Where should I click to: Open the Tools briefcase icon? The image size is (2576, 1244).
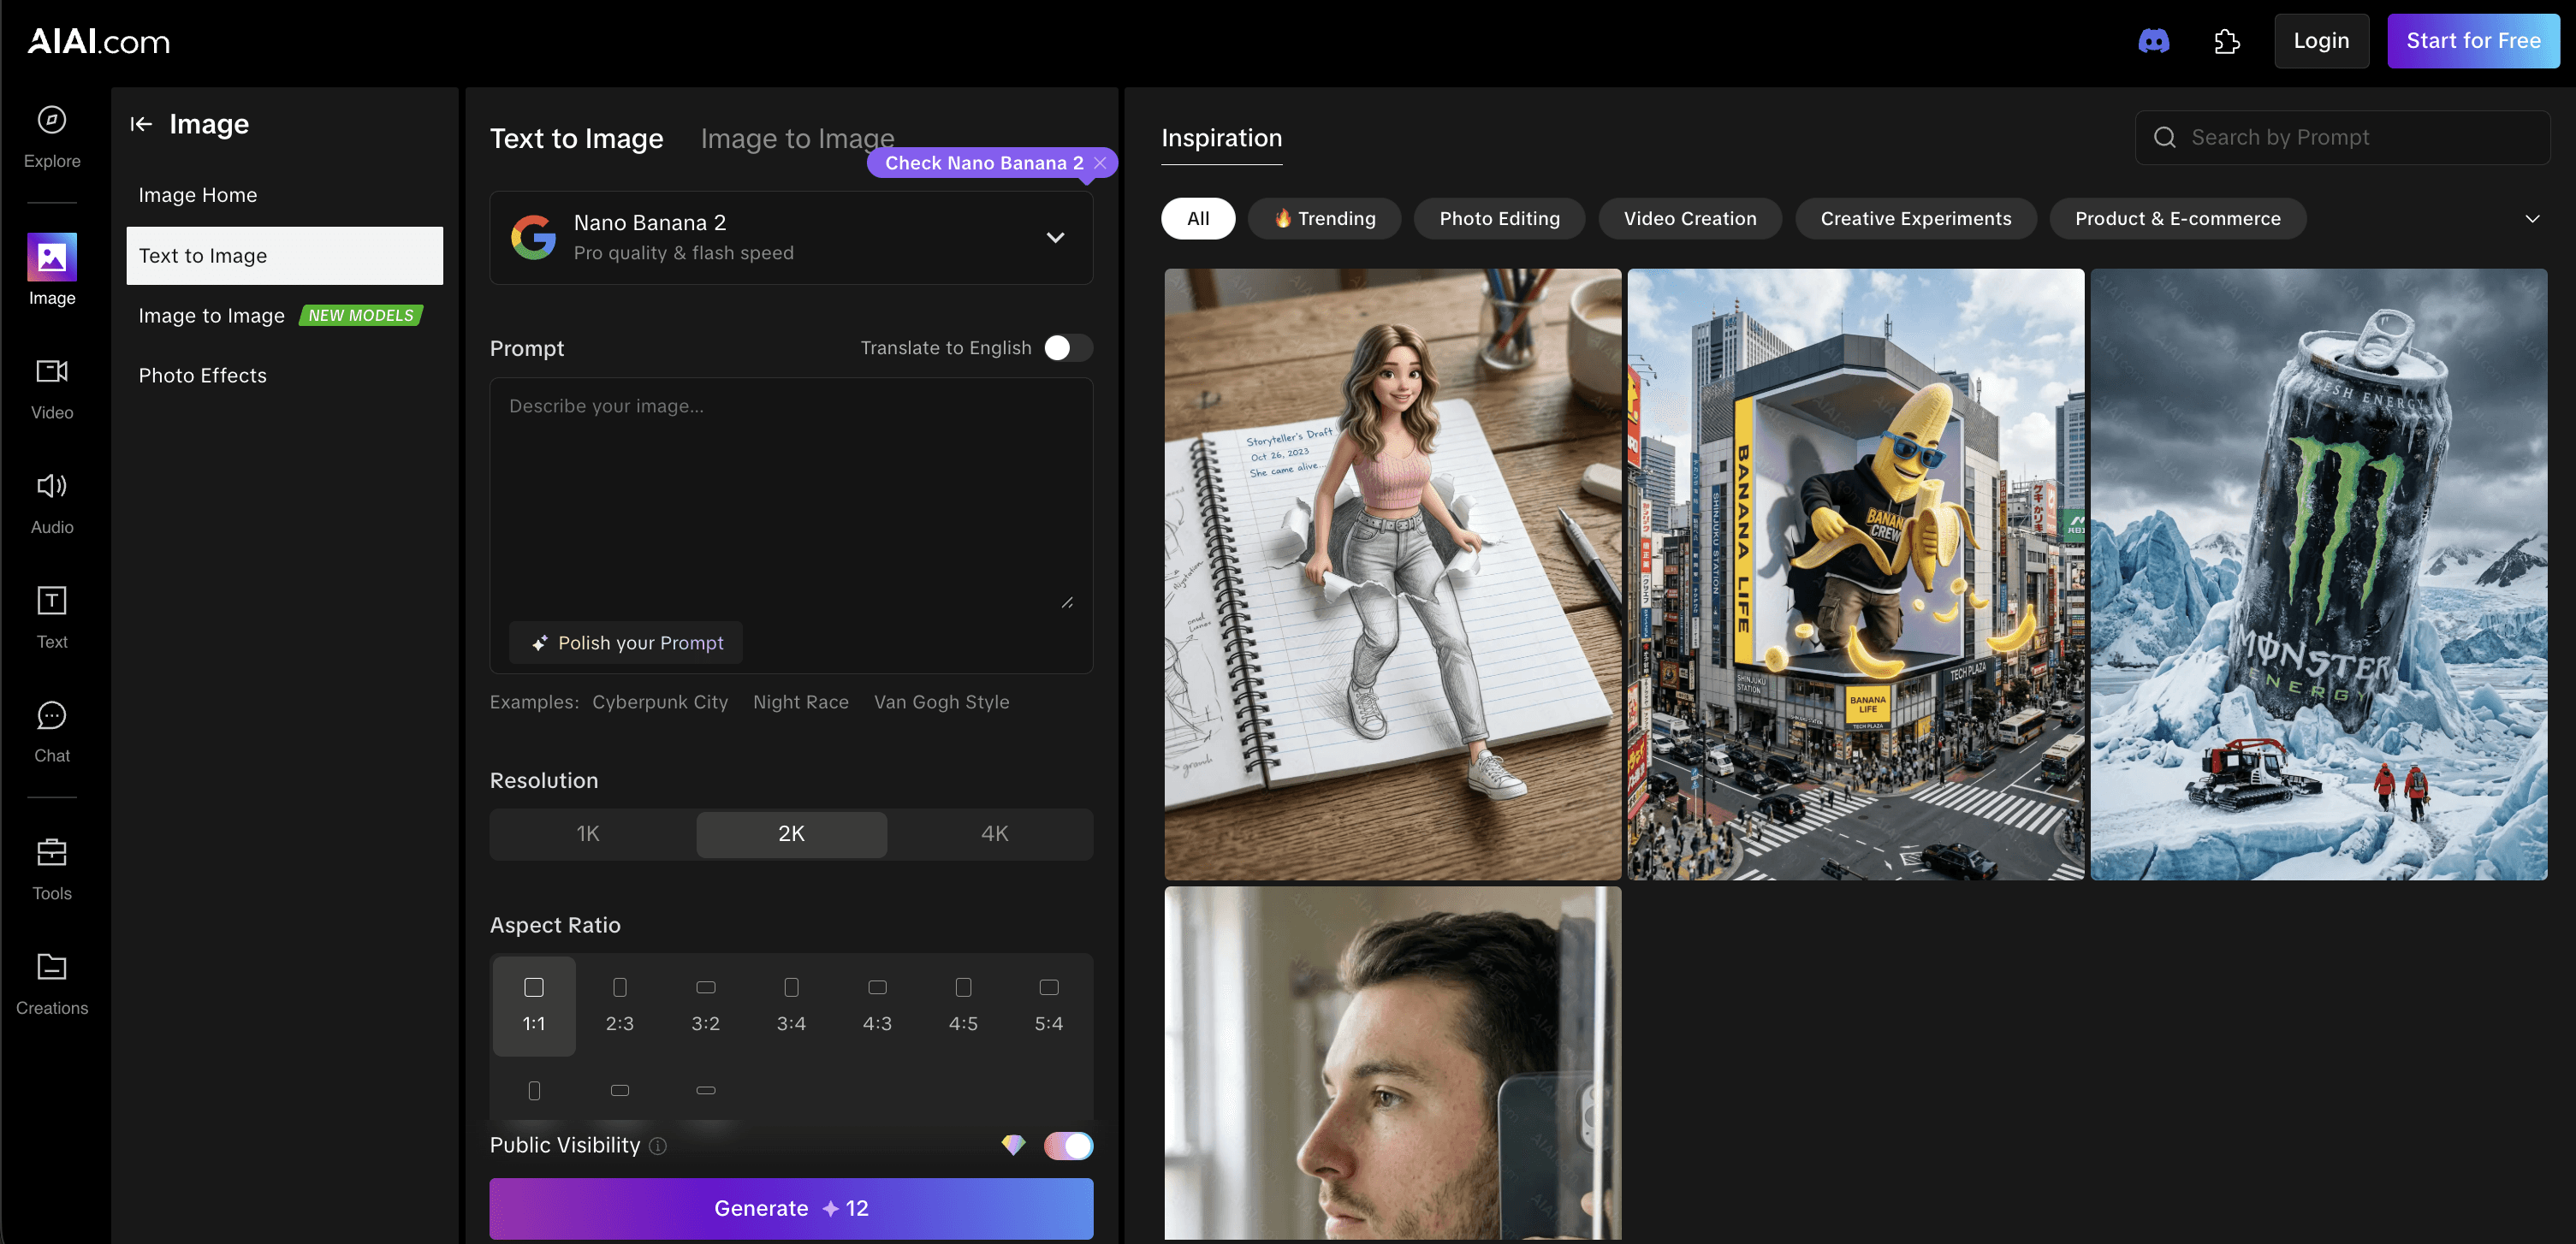[x=52, y=853]
